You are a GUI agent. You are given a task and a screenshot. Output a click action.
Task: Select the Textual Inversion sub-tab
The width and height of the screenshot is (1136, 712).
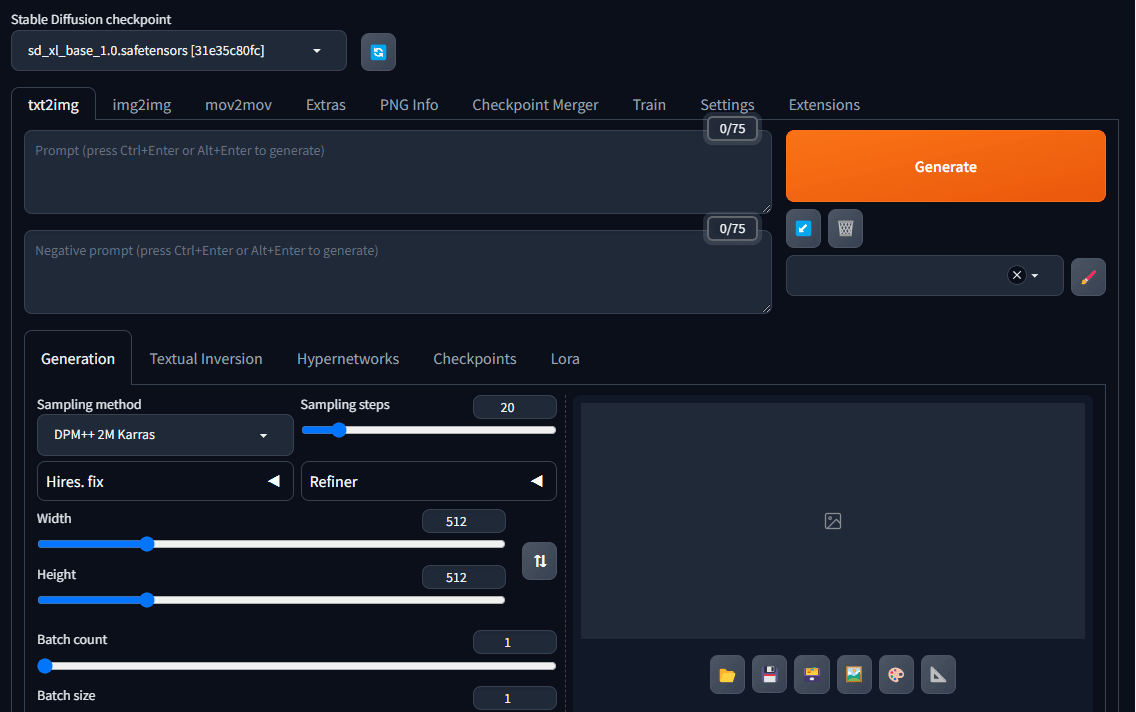pyautogui.click(x=206, y=359)
